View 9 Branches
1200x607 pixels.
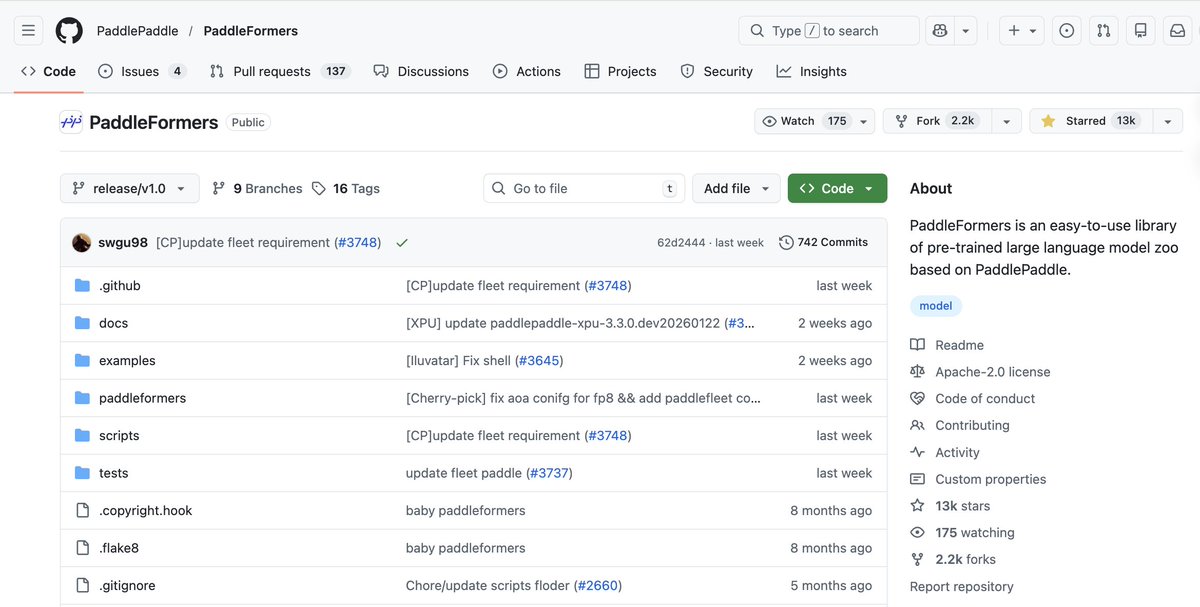coord(258,188)
